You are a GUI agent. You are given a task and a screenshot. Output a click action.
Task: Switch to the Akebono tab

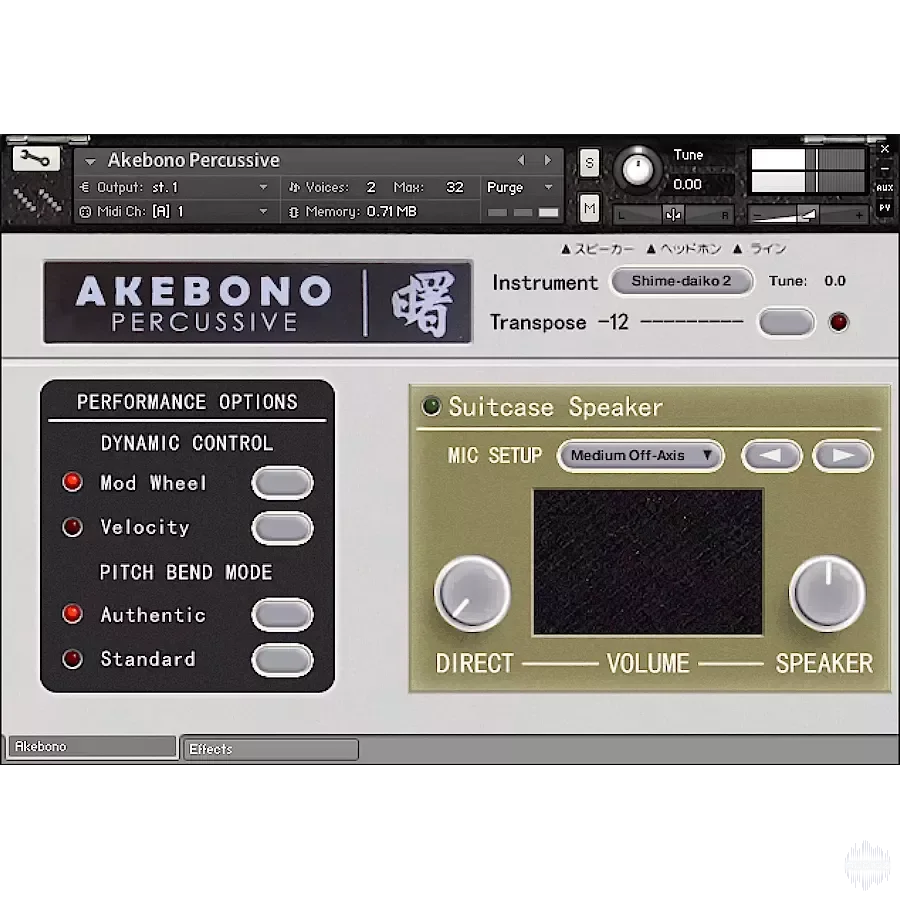[x=92, y=746]
